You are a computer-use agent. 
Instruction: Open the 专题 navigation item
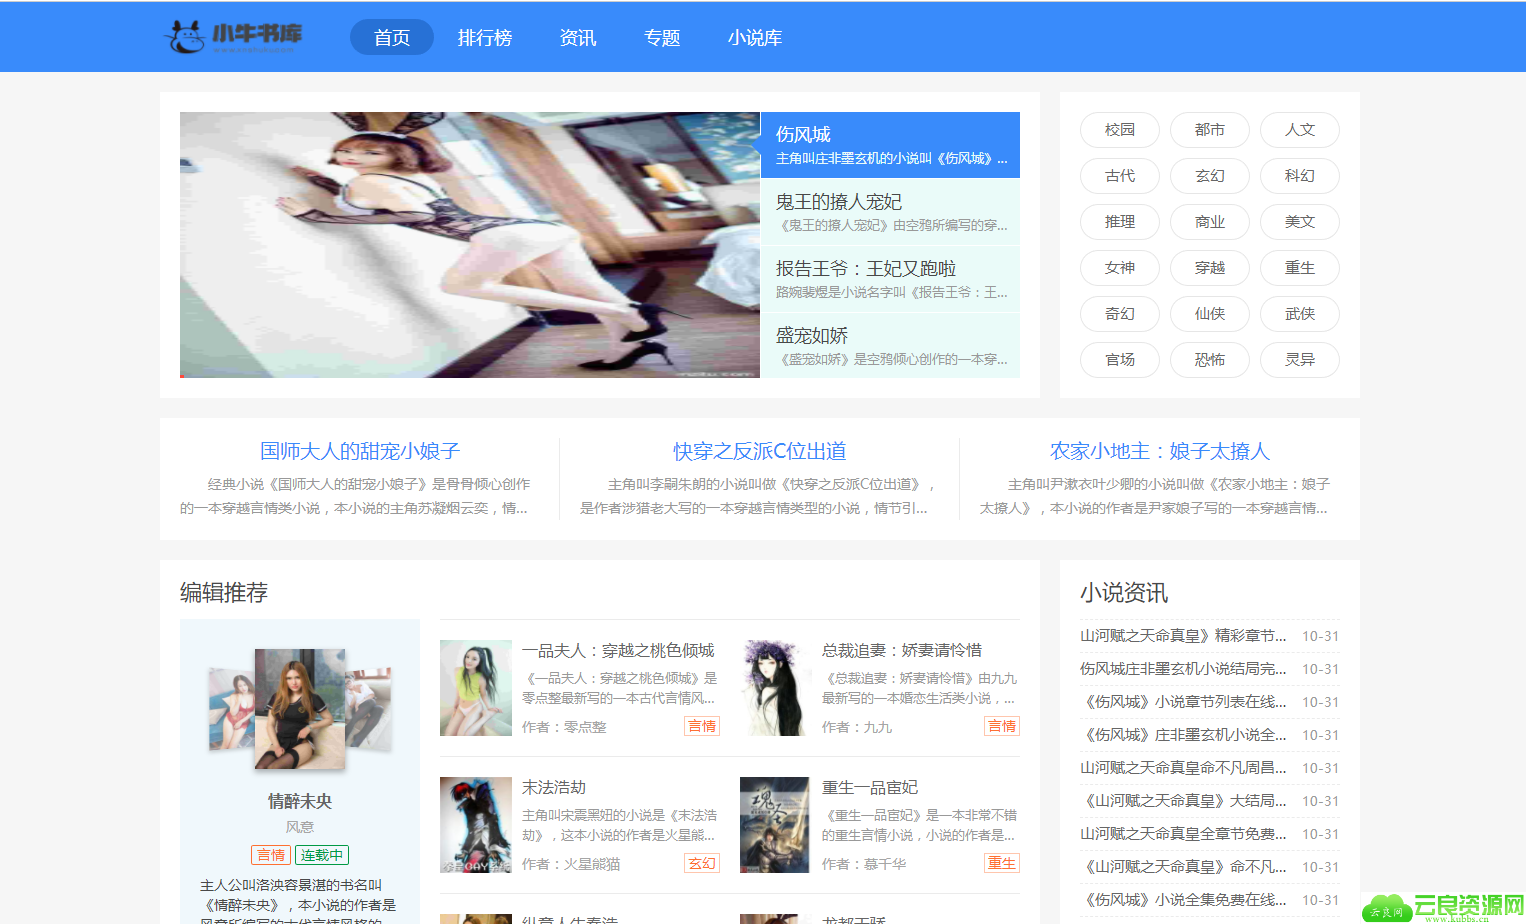click(662, 37)
